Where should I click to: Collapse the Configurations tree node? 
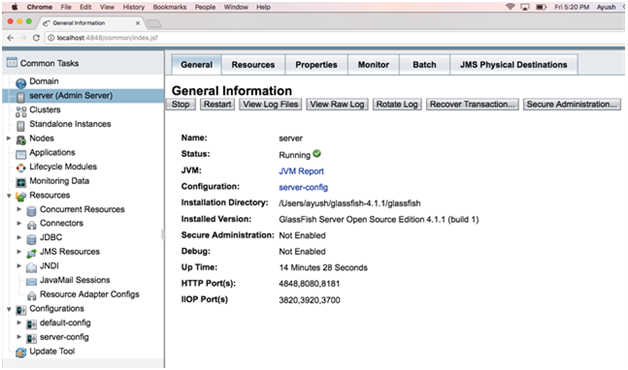[x=9, y=309]
